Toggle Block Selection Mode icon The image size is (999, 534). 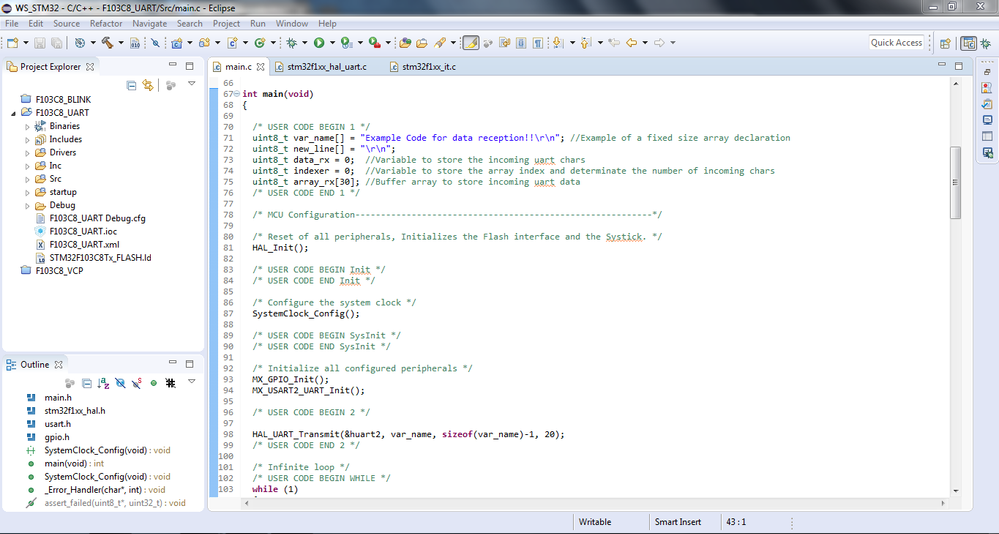click(521, 43)
